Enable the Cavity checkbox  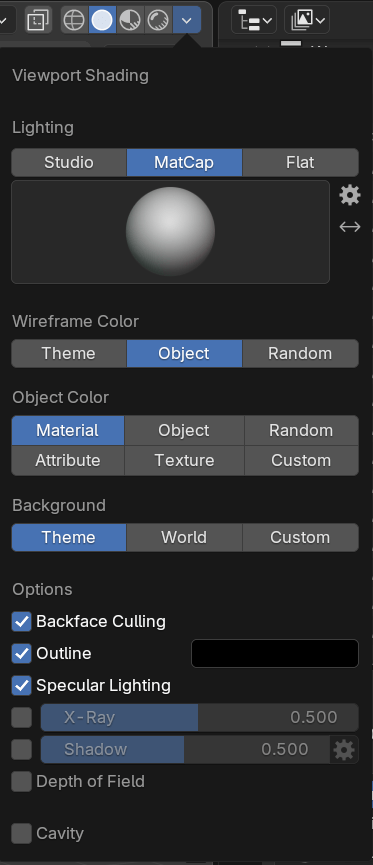(22, 834)
